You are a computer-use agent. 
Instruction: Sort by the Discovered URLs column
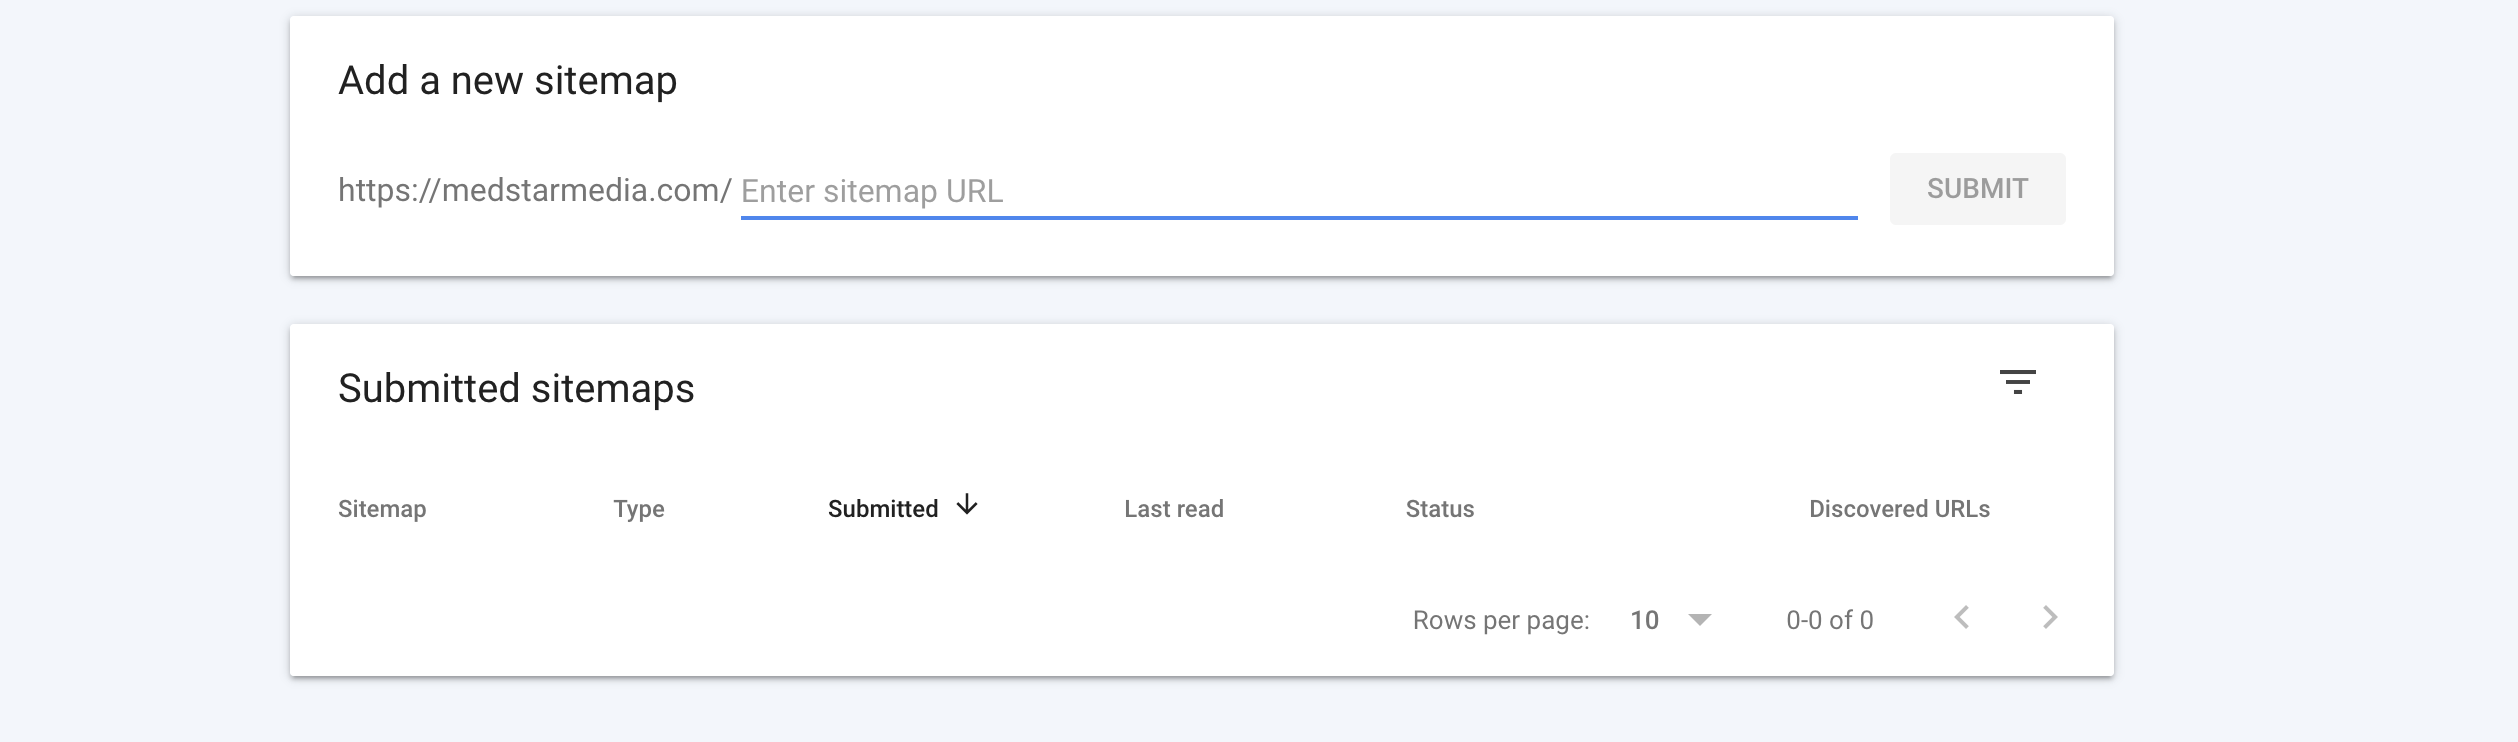1899,509
